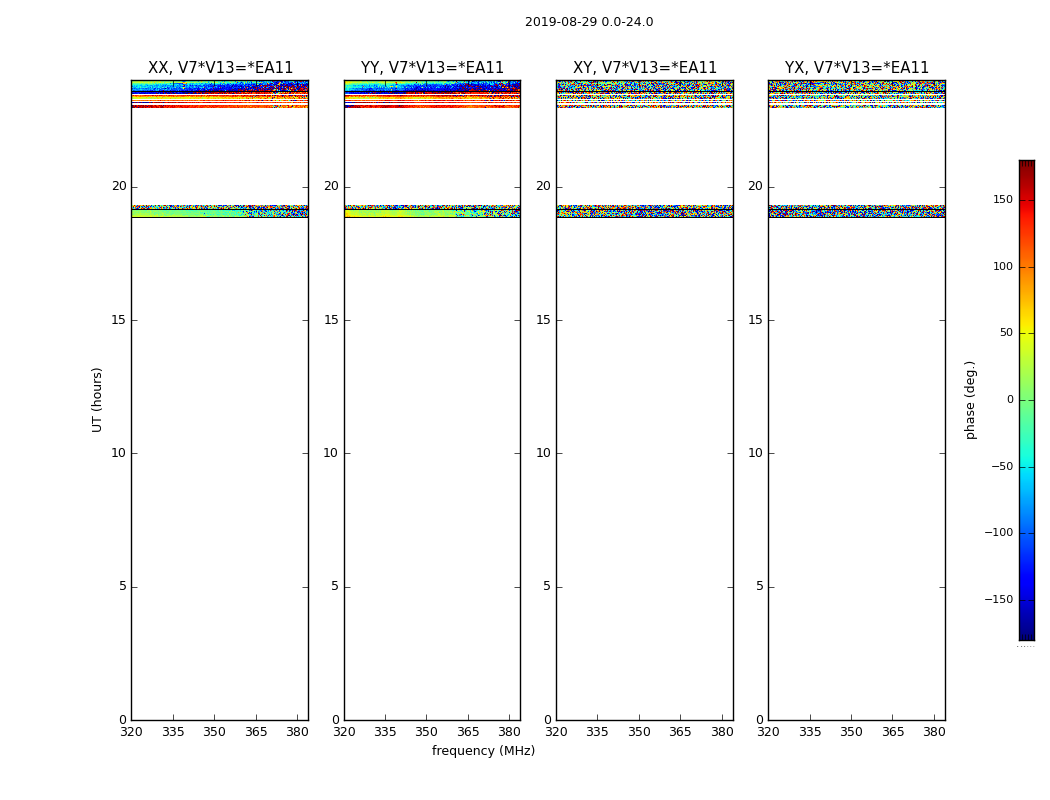Select the 'XX, V7*V13=*EA11' panel title

point(220,68)
